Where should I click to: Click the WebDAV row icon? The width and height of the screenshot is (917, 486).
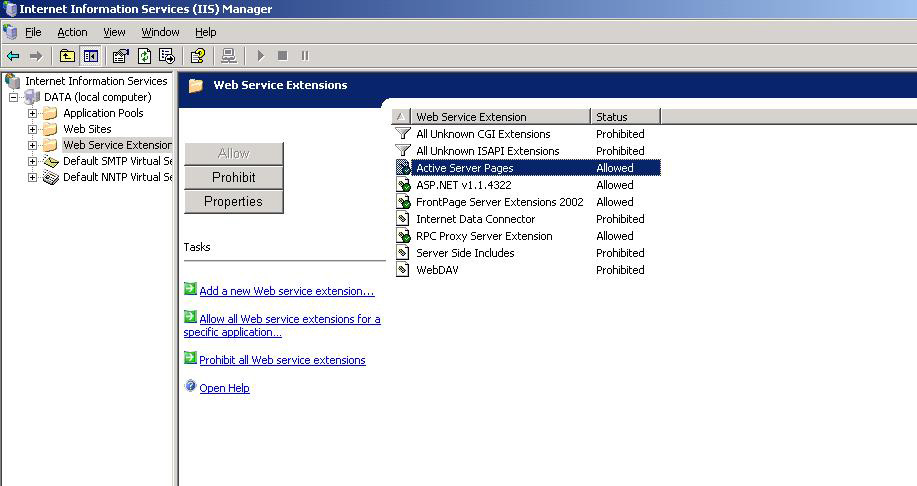click(x=402, y=270)
